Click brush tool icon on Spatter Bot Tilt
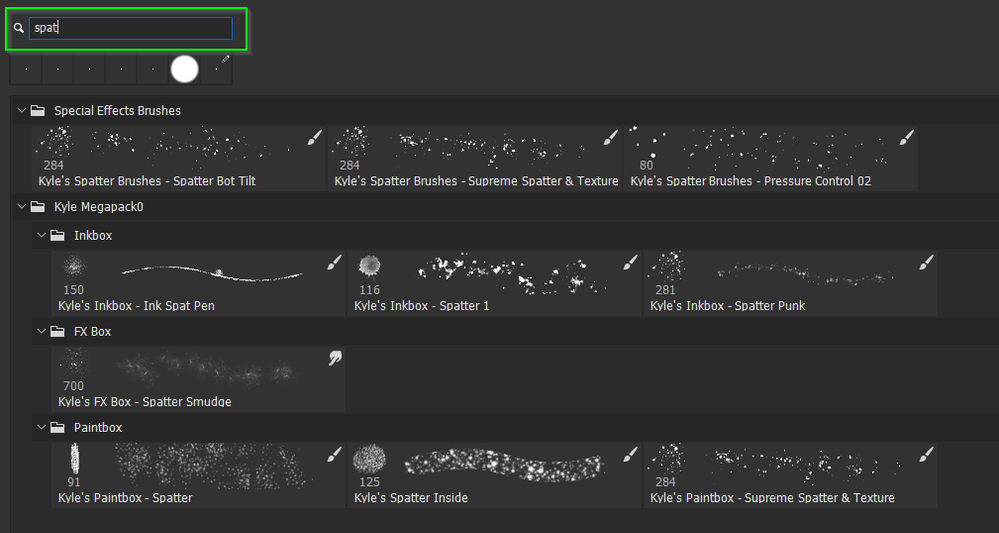This screenshot has height=533, width=999. [x=315, y=138]
